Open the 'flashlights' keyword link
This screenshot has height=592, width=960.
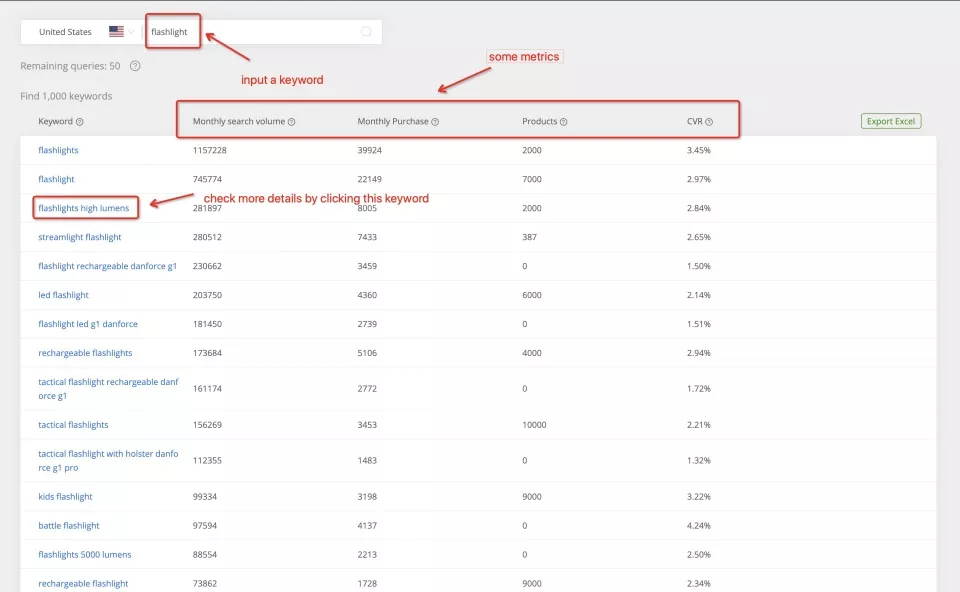58,150
